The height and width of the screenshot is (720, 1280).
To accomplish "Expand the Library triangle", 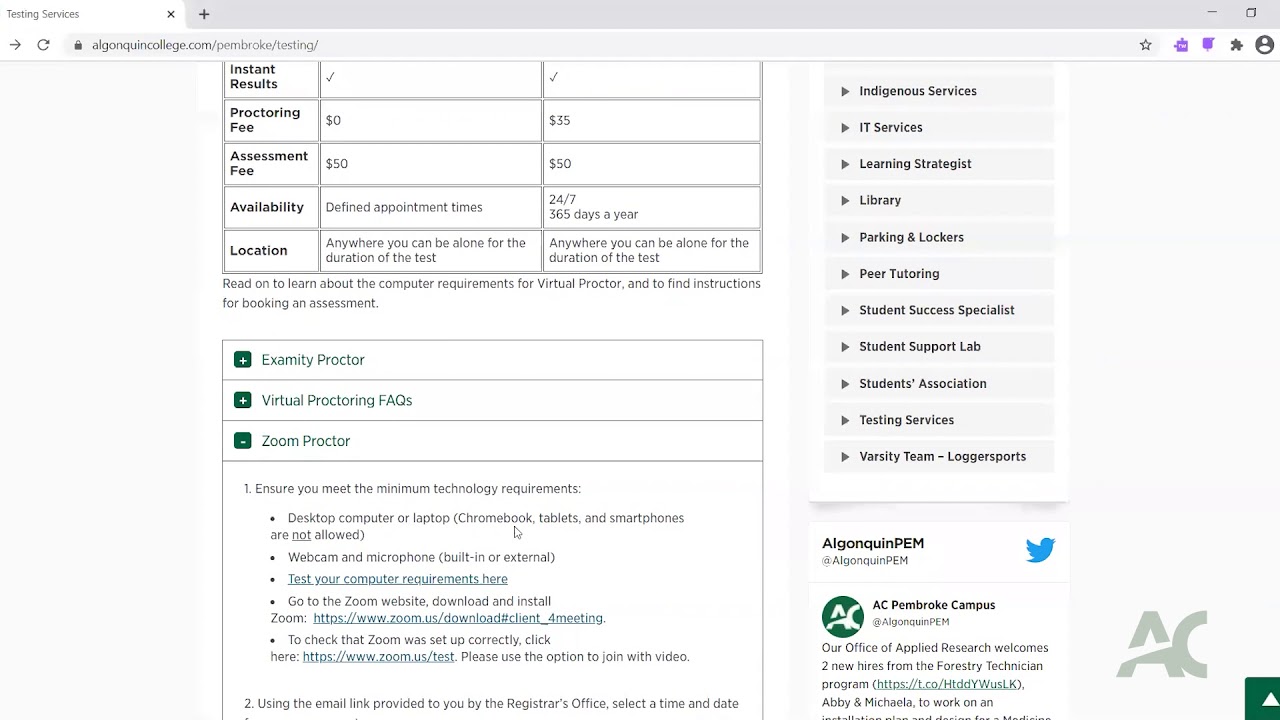I will pos(845,200).
